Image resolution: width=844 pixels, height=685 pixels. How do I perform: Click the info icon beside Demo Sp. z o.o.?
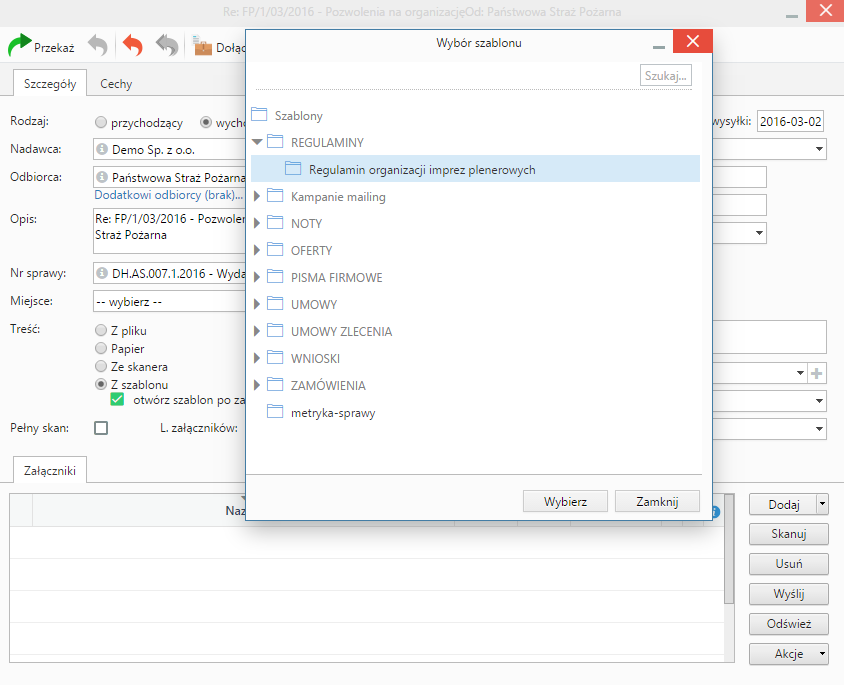[x=102, y=150]
